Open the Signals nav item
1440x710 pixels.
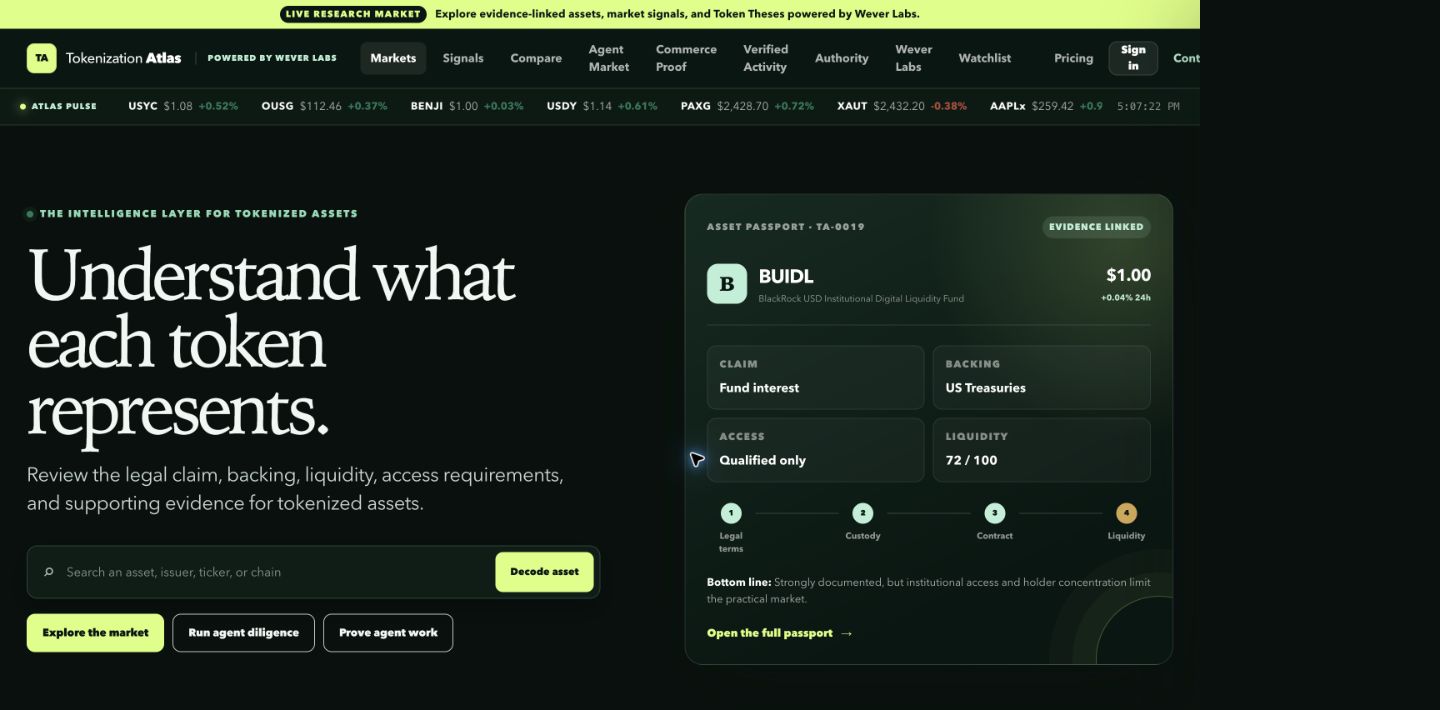[463, 58]
